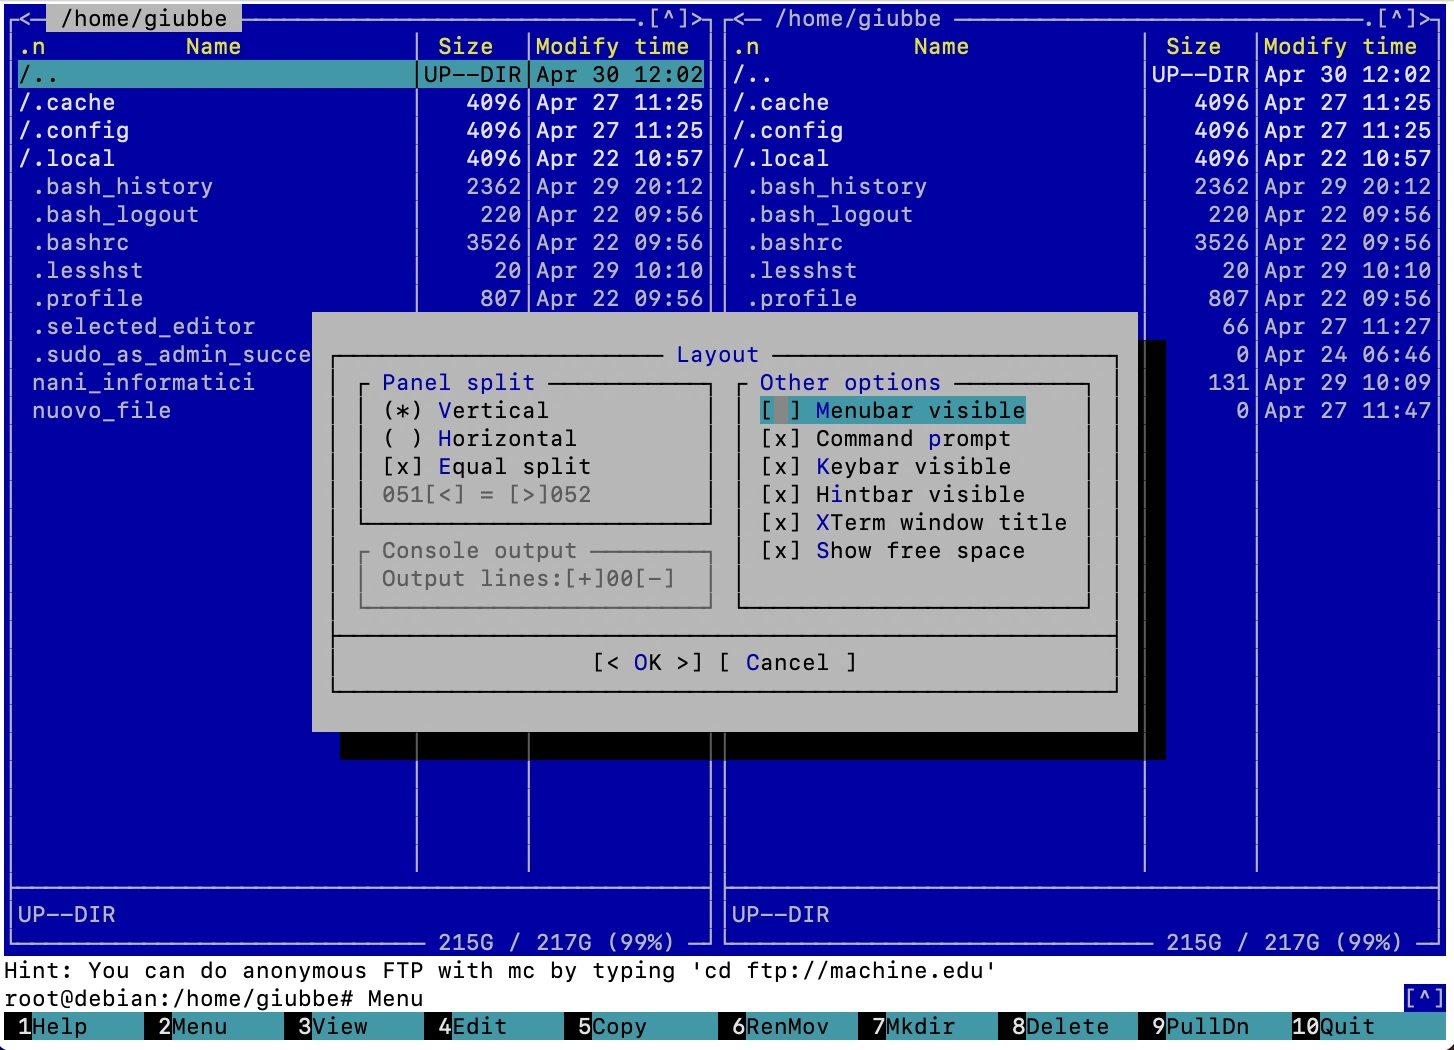
Task: Disable Hintbar visible option
Action: (x=781, y=495)
